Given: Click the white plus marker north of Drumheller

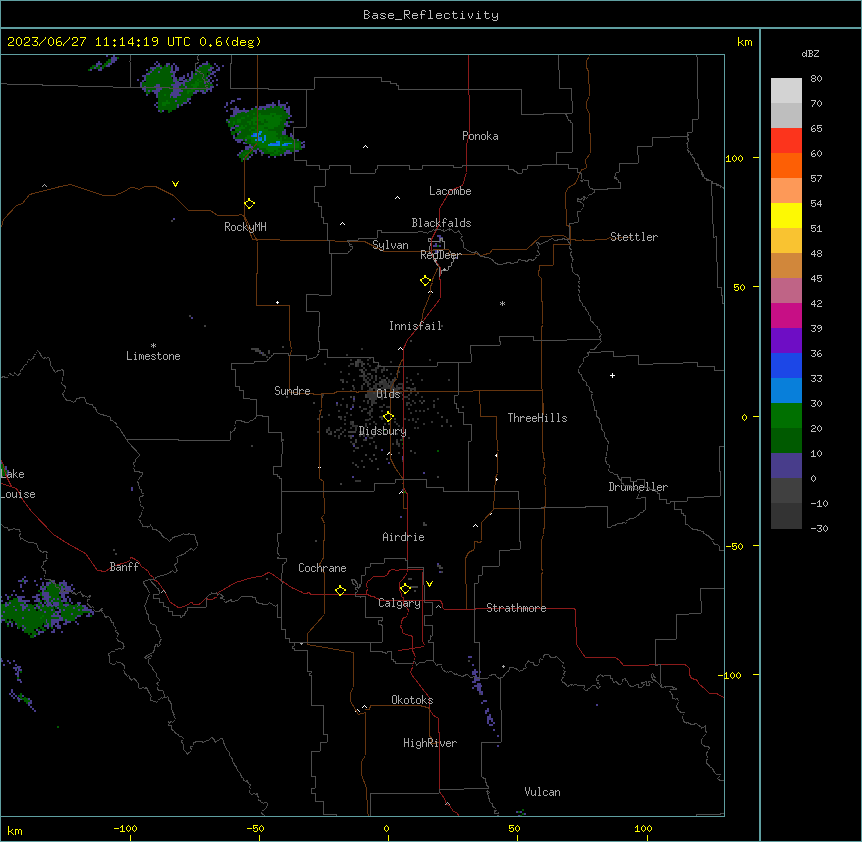Looking at the screenshot, I should [x=612, y=375].
